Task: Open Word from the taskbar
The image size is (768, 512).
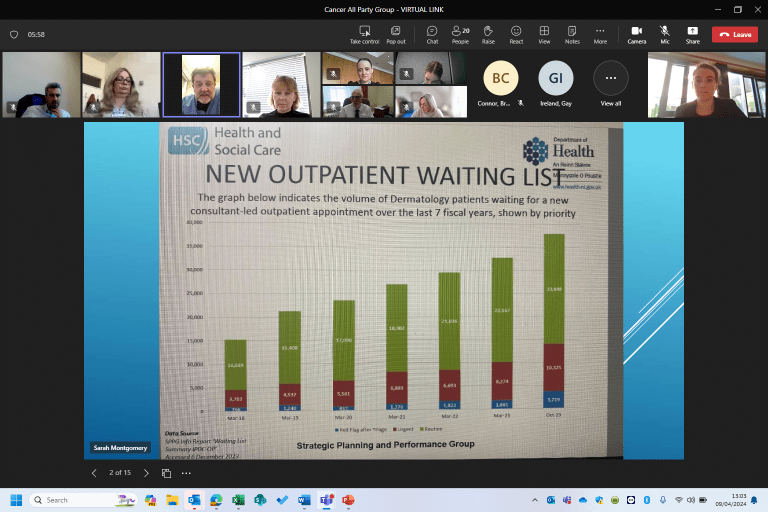Action: point(304,500)
